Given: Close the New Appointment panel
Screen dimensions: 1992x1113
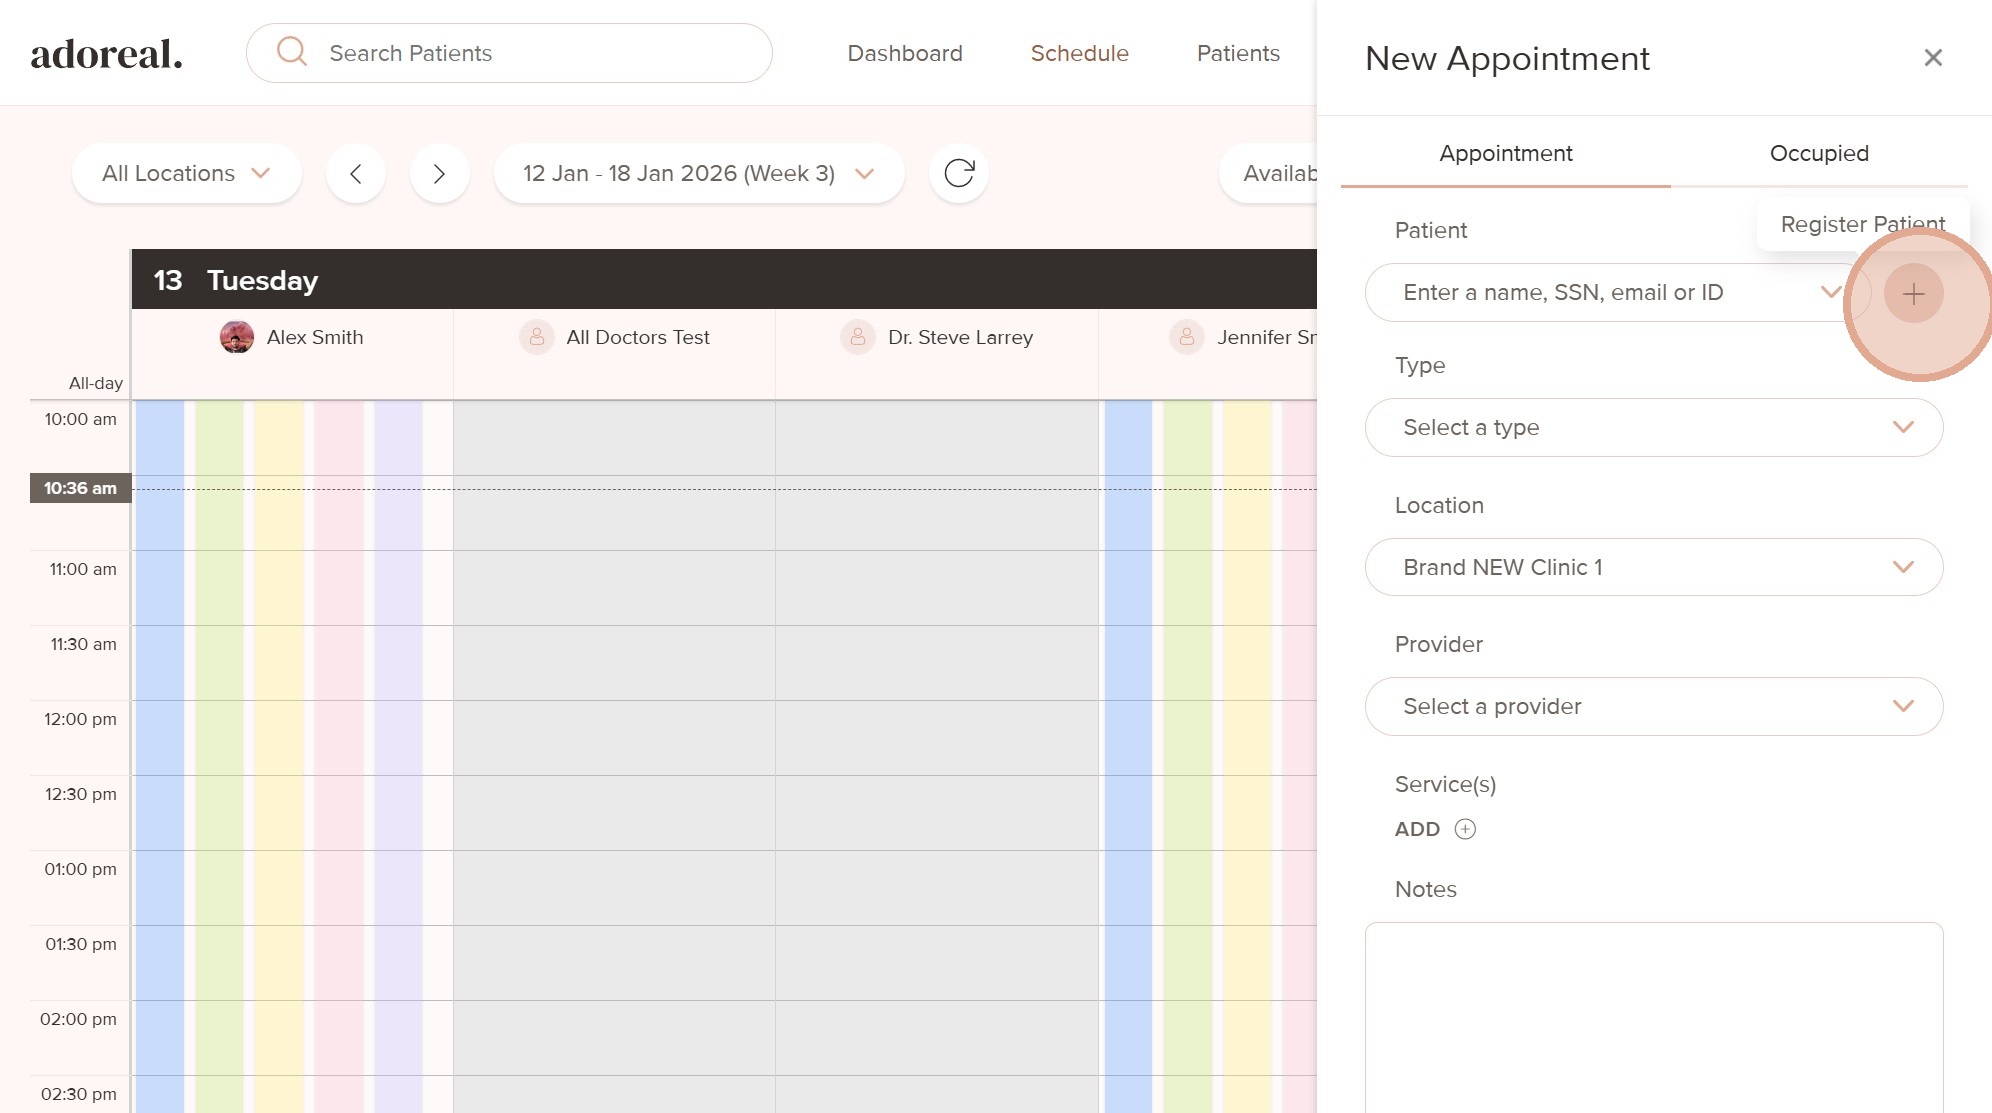Looking at the screenshot, I should point(1932,58).
